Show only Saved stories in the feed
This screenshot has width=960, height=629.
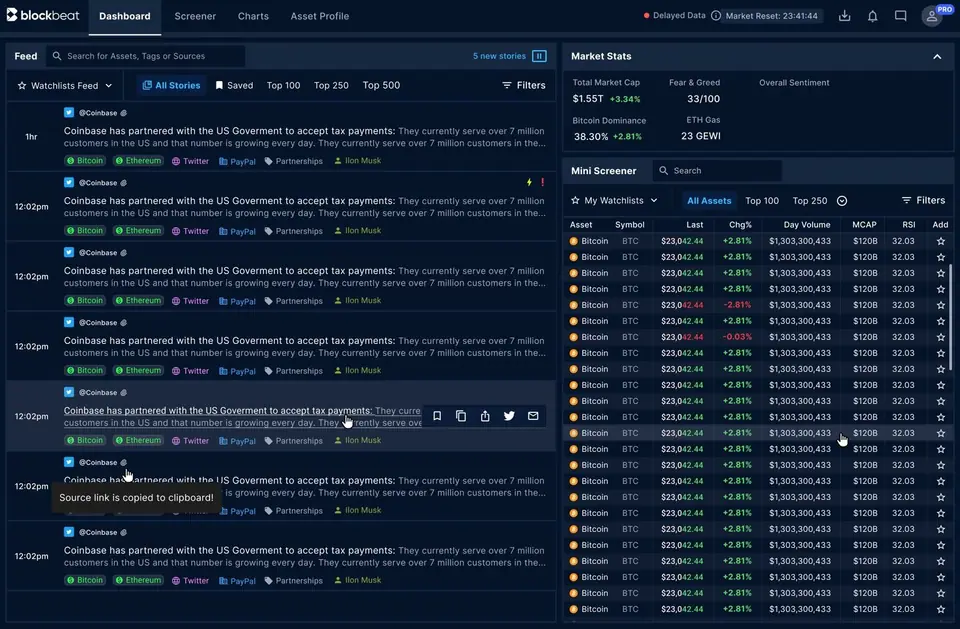[x=234, y=86]
